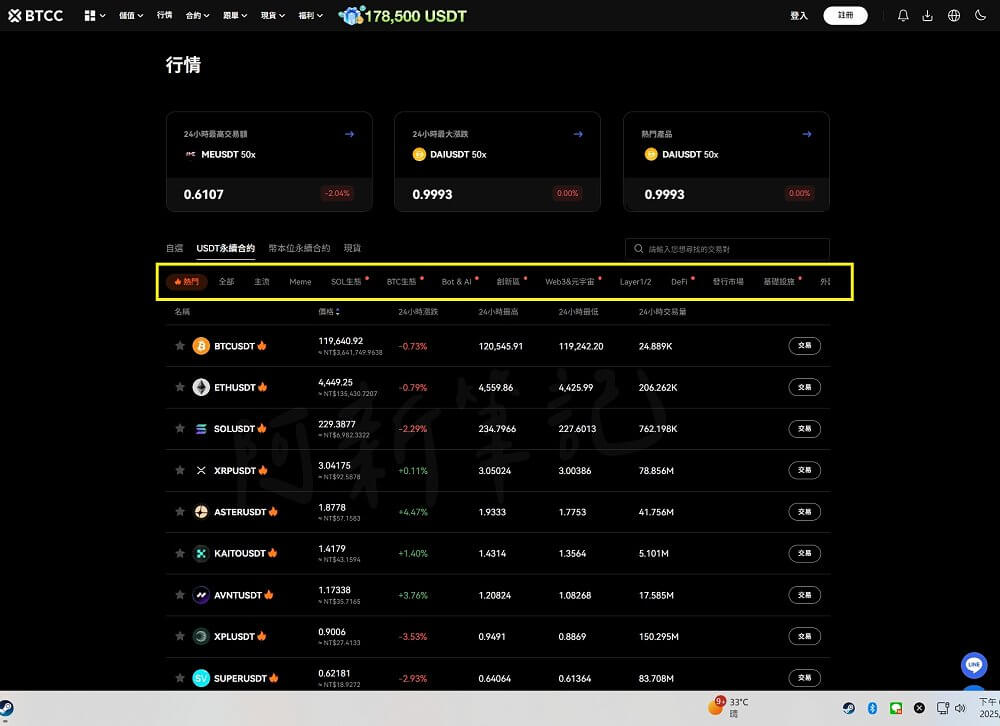Click the Ethereum coin icon
The height and width of the screenshot is (726, 1000).
[201, 387]
